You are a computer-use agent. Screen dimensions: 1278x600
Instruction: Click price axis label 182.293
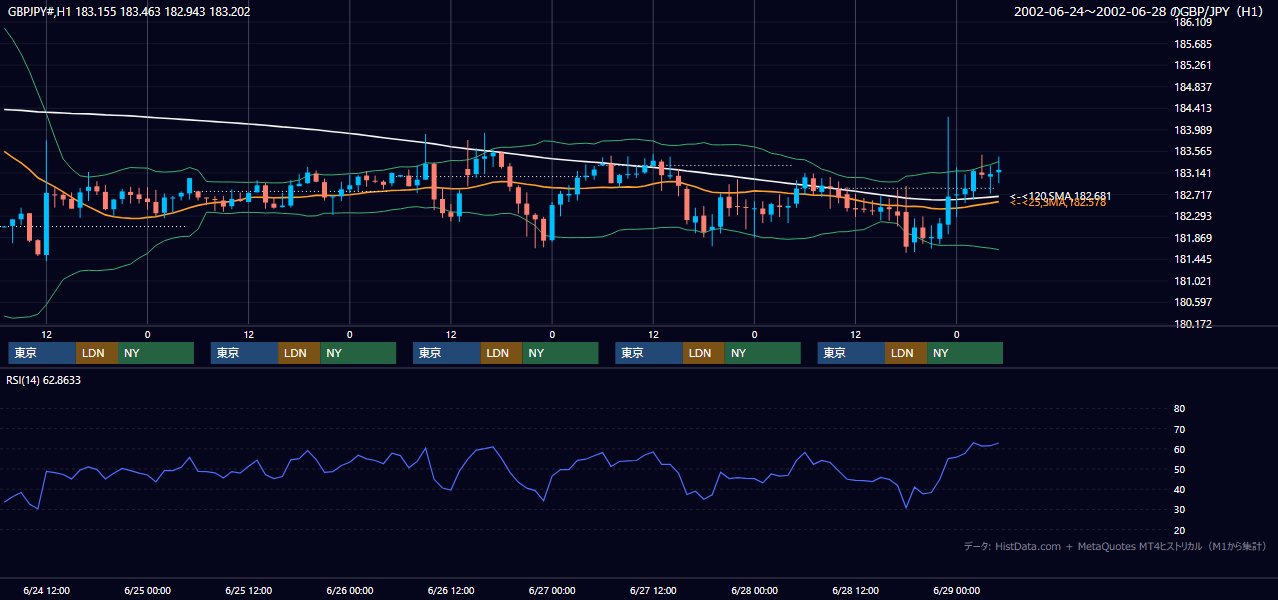pos(1193,216)
